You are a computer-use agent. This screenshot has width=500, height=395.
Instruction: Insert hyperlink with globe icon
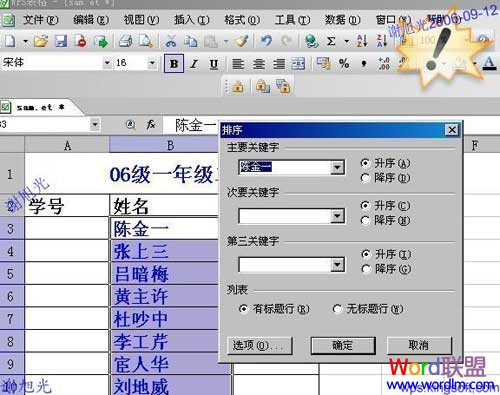pos(311,41)
